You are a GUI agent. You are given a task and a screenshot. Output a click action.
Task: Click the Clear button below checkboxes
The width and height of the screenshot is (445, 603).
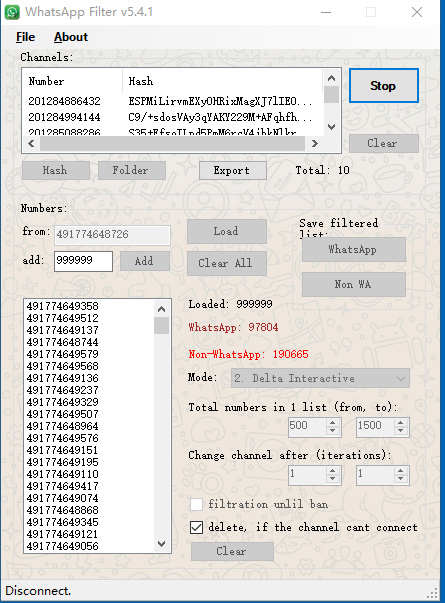pos(232,551)
